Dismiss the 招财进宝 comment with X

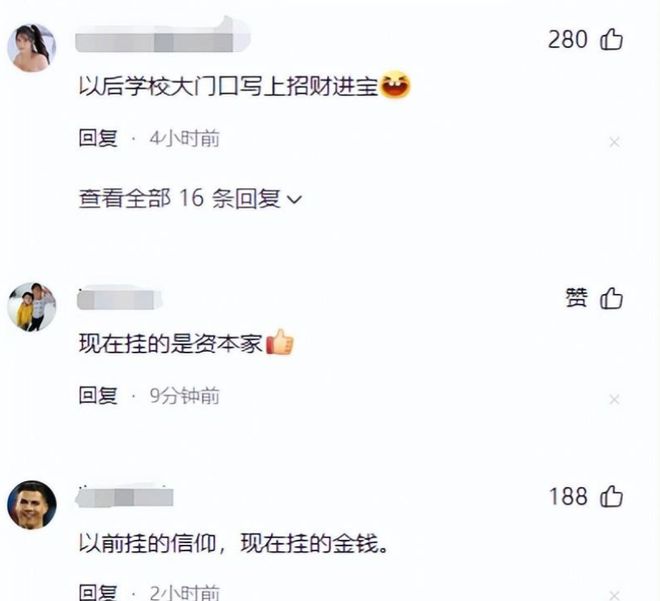coord(614,142)
